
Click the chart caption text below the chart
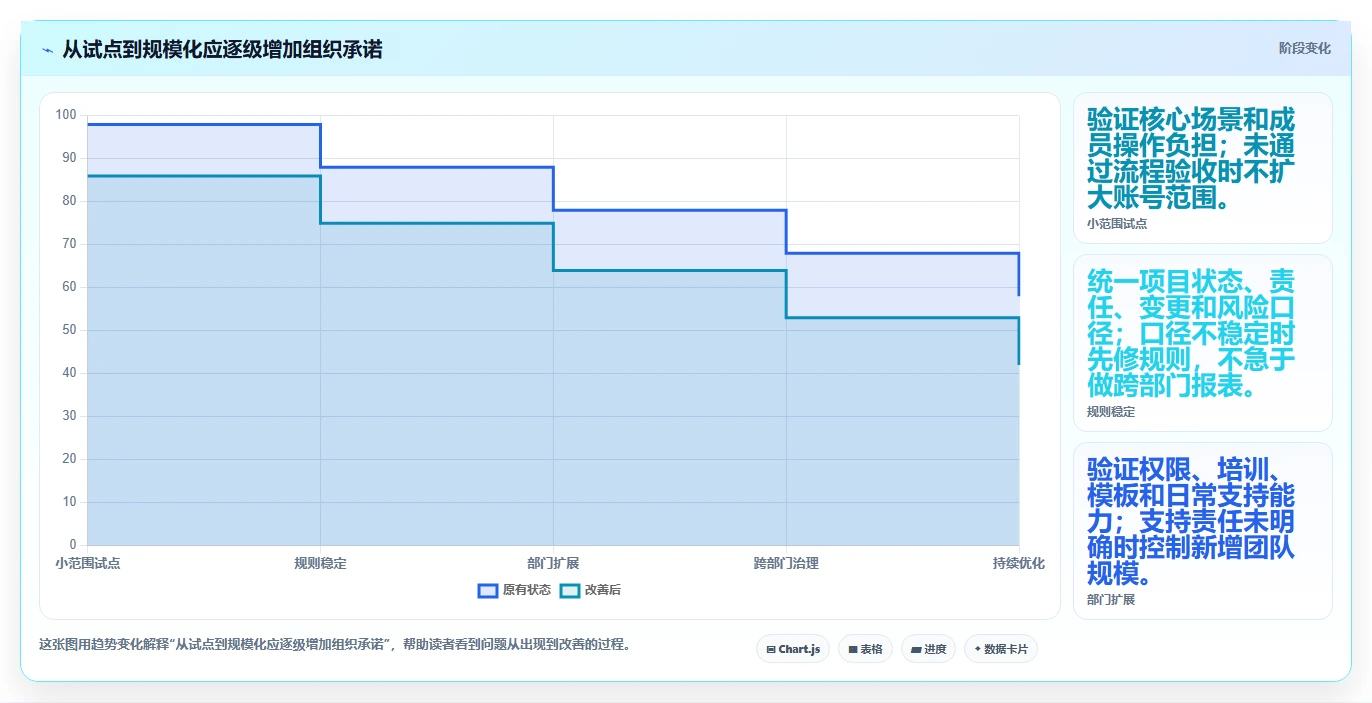point(335,644)
